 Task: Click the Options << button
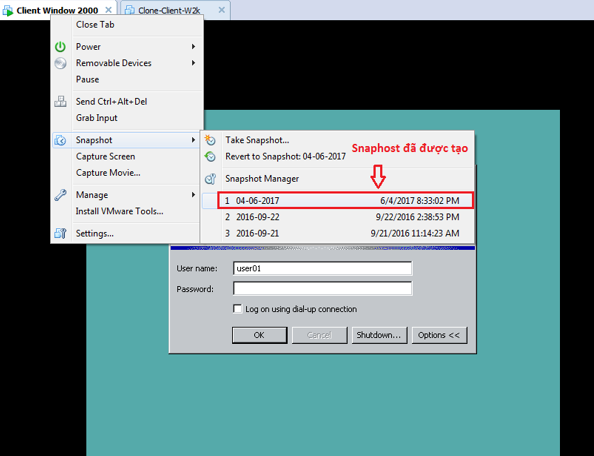[439, 335]
